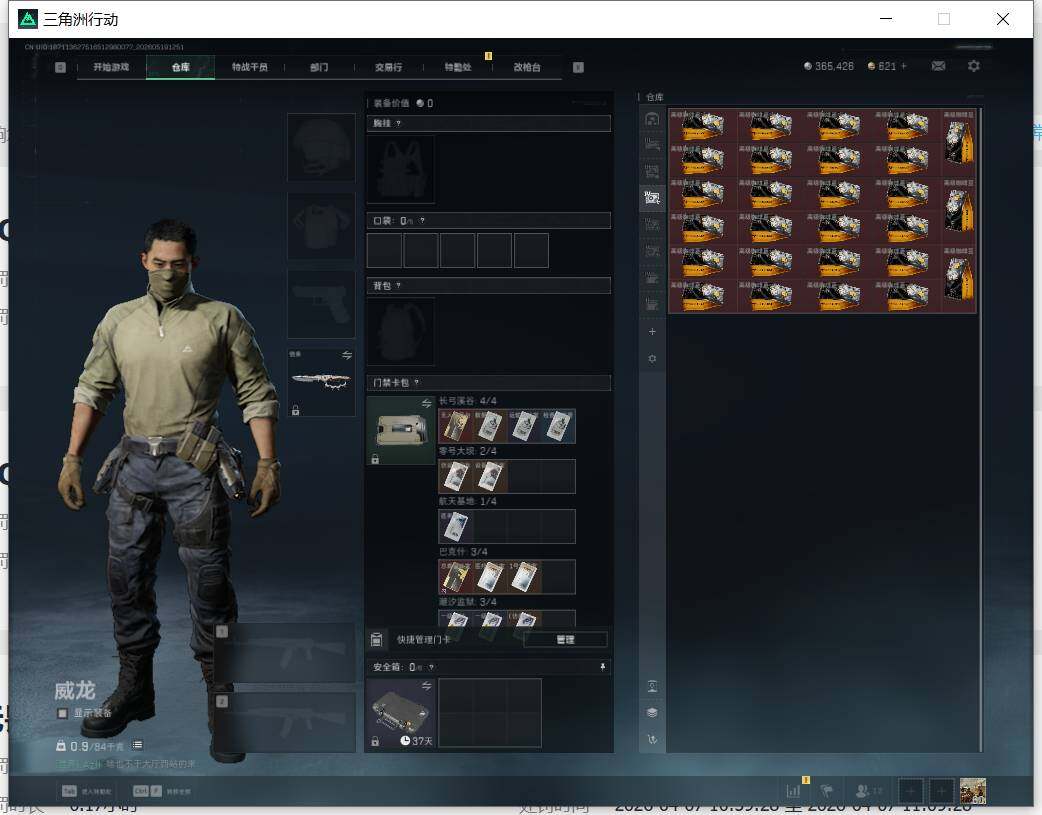Select first keycard in 零号大坝 row

tap(455, 477)
